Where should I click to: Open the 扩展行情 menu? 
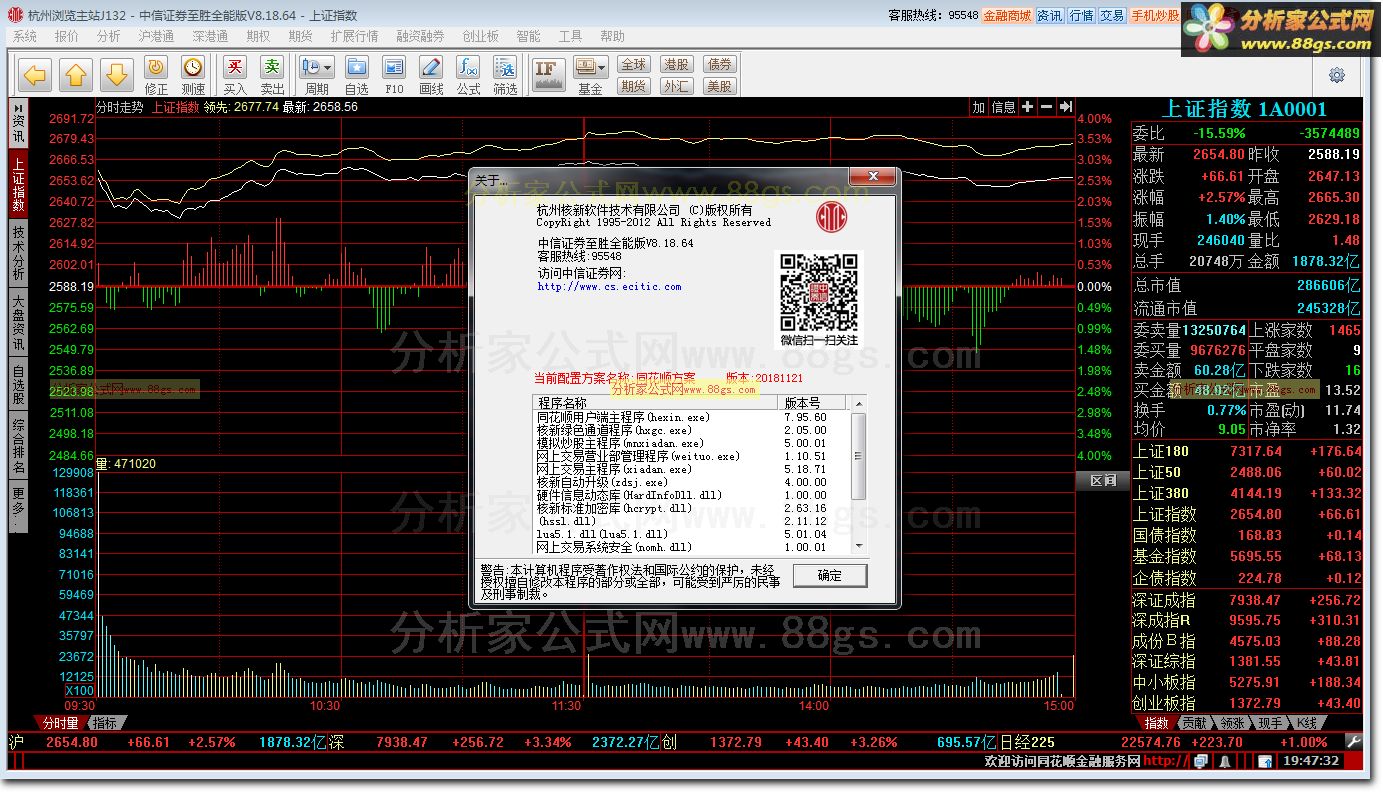pos(354,36)
